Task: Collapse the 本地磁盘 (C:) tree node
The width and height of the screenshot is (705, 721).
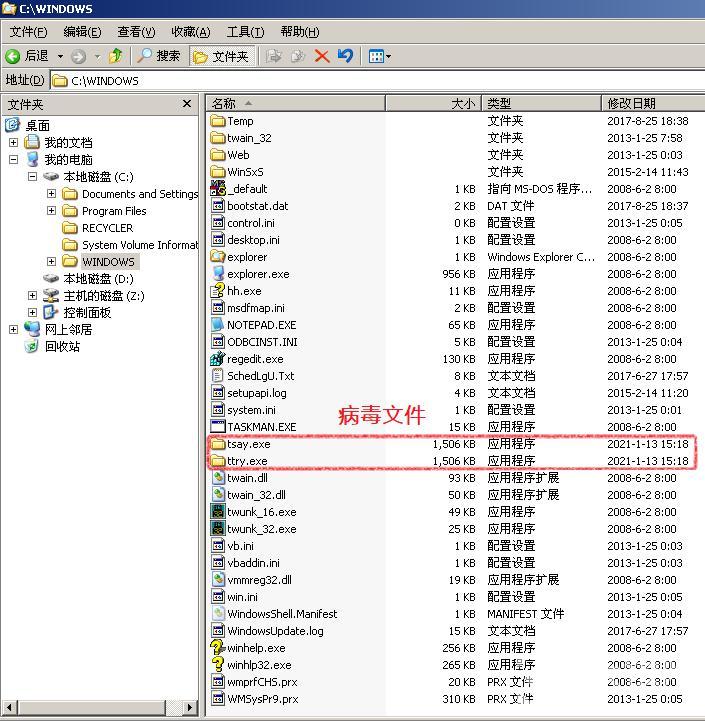Action: pos(32,177)
